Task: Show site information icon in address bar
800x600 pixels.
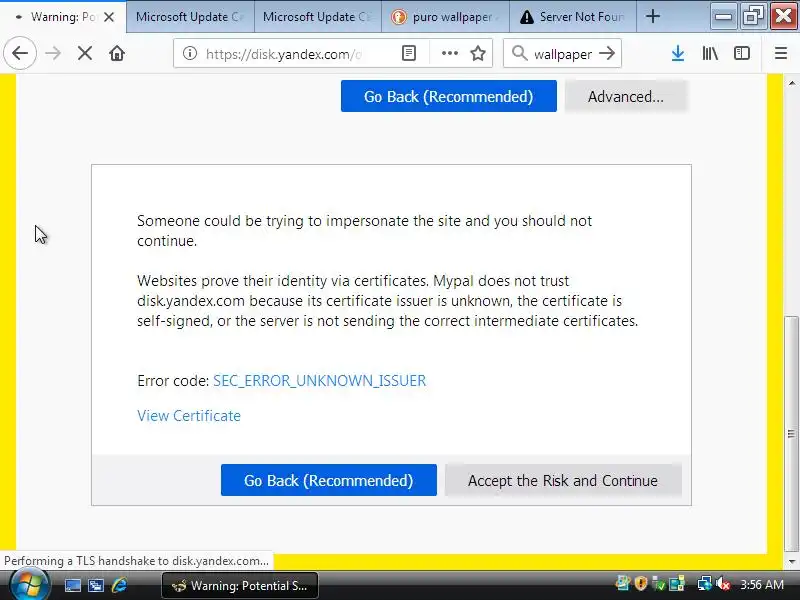Action: coord(190,53)
